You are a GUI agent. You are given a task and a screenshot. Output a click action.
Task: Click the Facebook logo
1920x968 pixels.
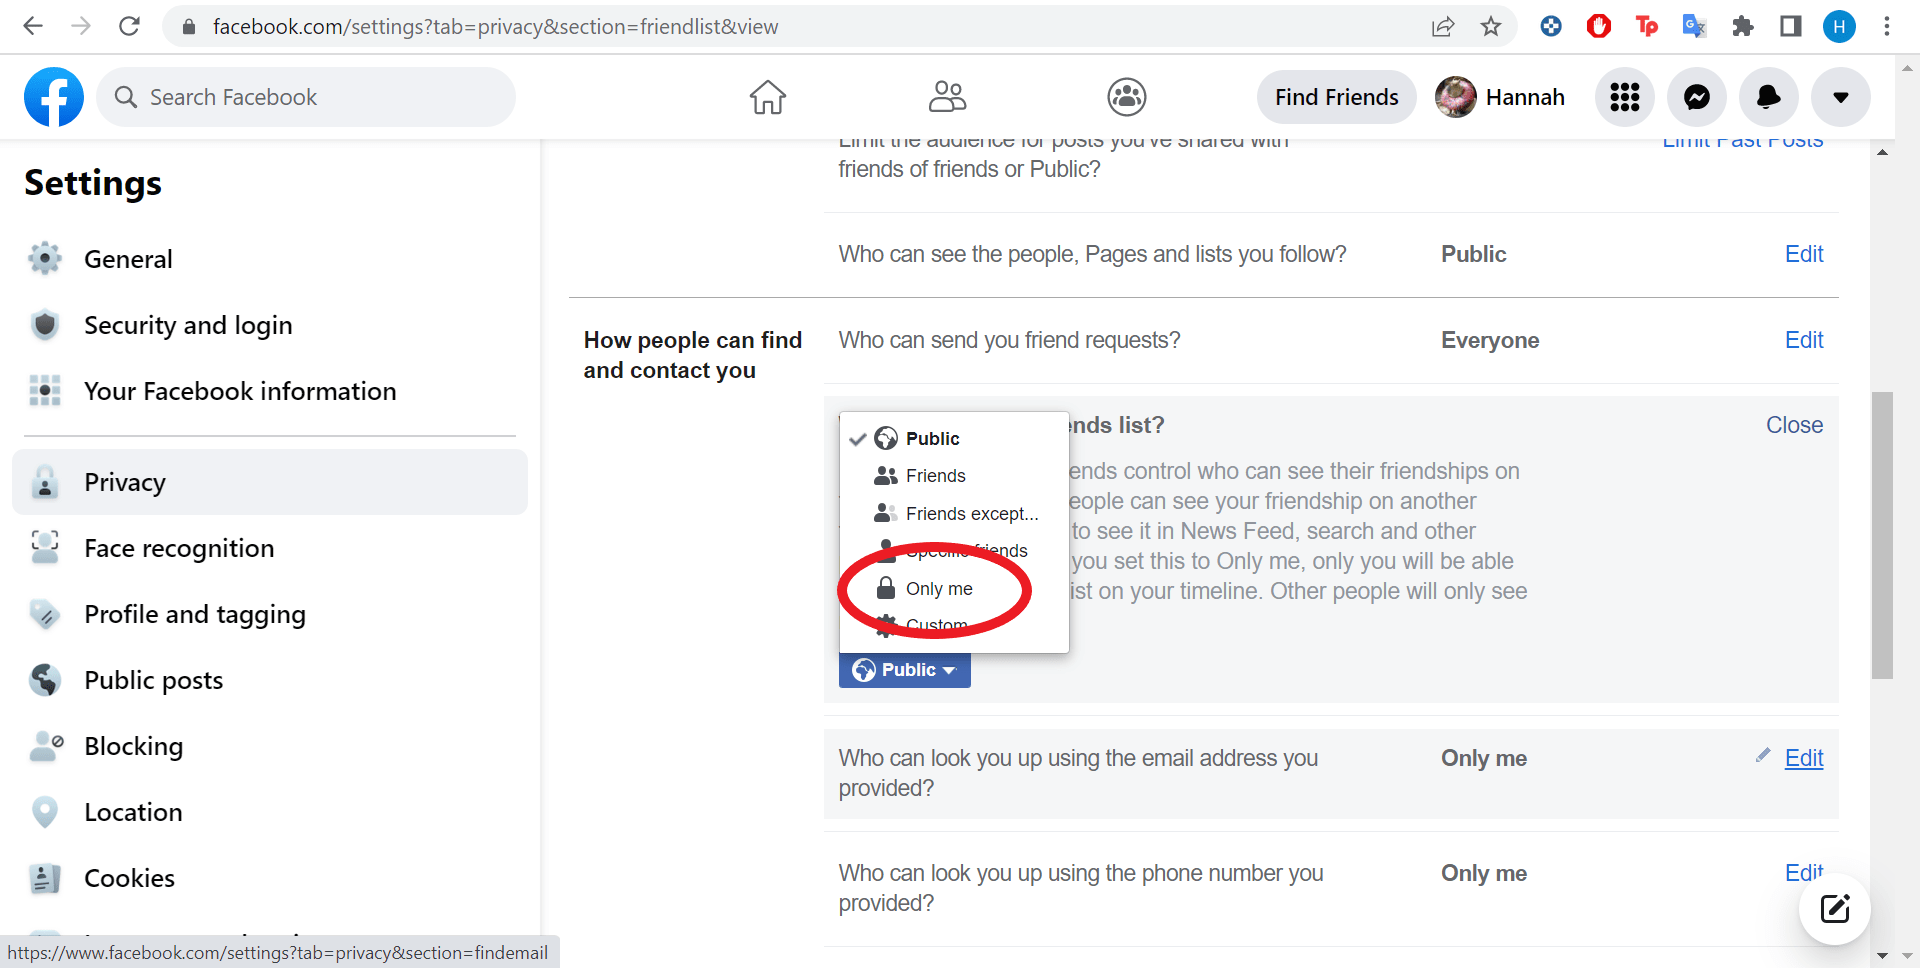click(x=54, y=97)
